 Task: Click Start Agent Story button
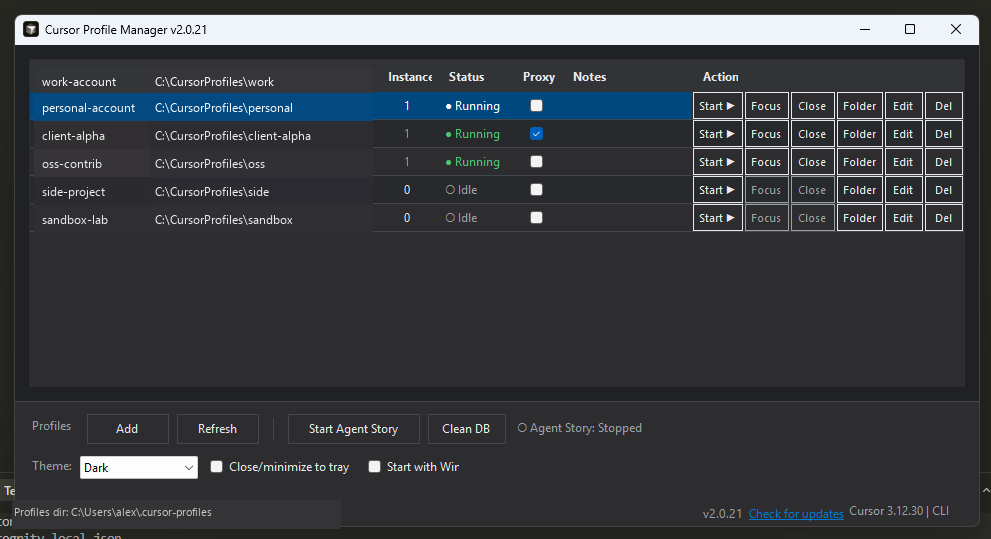pyautogui.click(x=353, y=429)
